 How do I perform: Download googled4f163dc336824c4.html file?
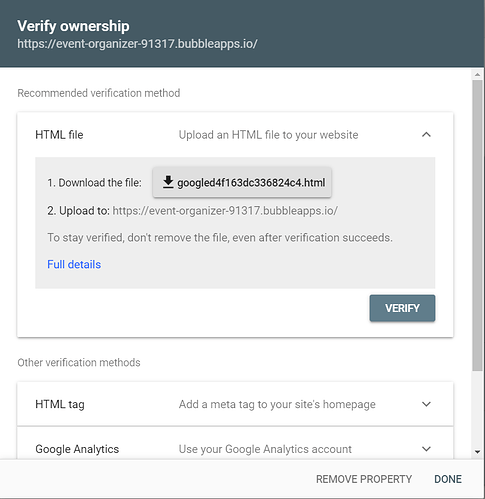tap(242, 182)
